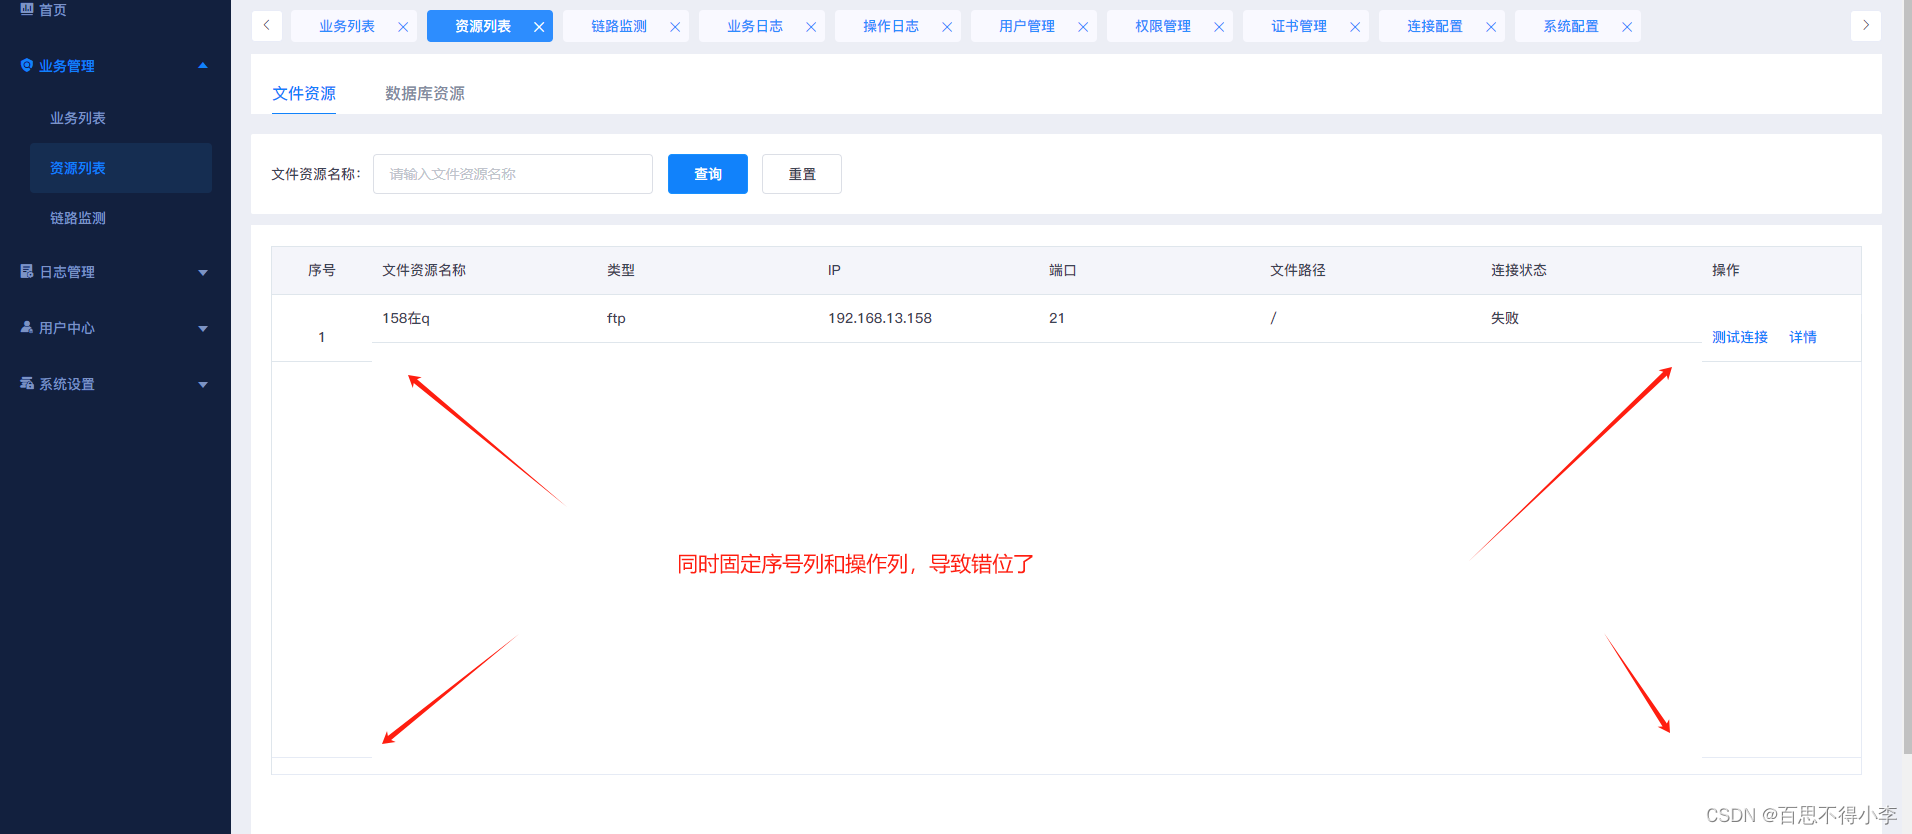
Task: Close the 用户管理 tab with its X
Action: [1083, 27]
